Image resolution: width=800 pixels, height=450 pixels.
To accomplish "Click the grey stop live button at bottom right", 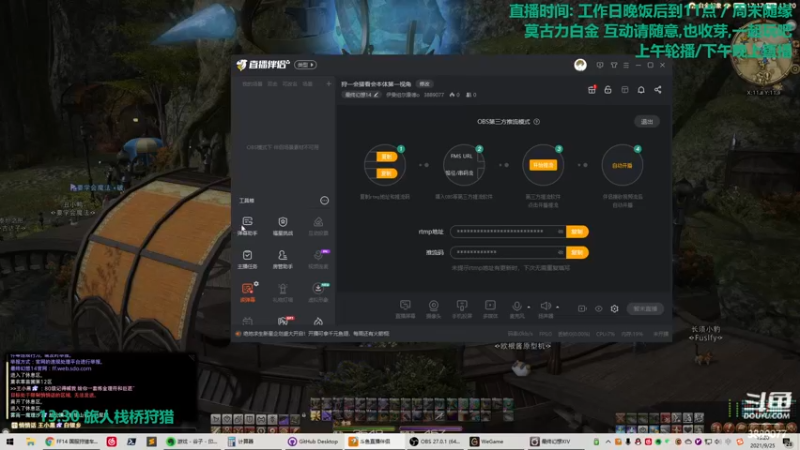I will pos(645,309).
